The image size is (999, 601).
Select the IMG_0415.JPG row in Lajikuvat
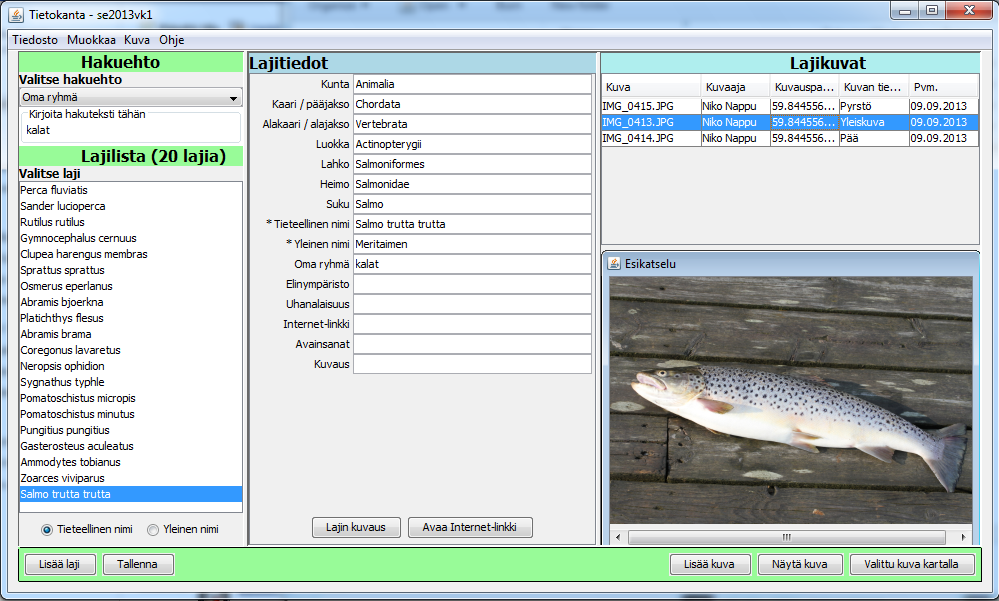650,105
